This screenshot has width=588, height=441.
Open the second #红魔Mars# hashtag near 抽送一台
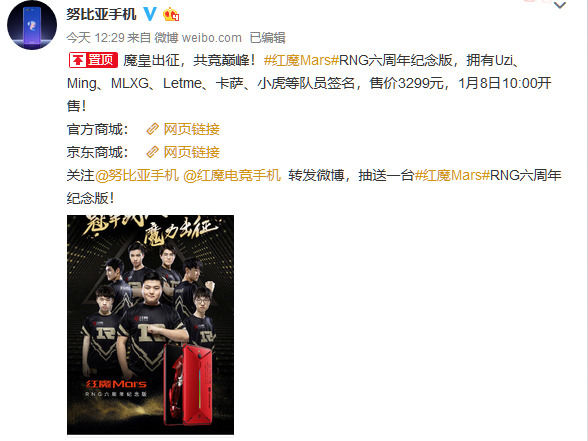pyautogui.click(x=452, y=175)
